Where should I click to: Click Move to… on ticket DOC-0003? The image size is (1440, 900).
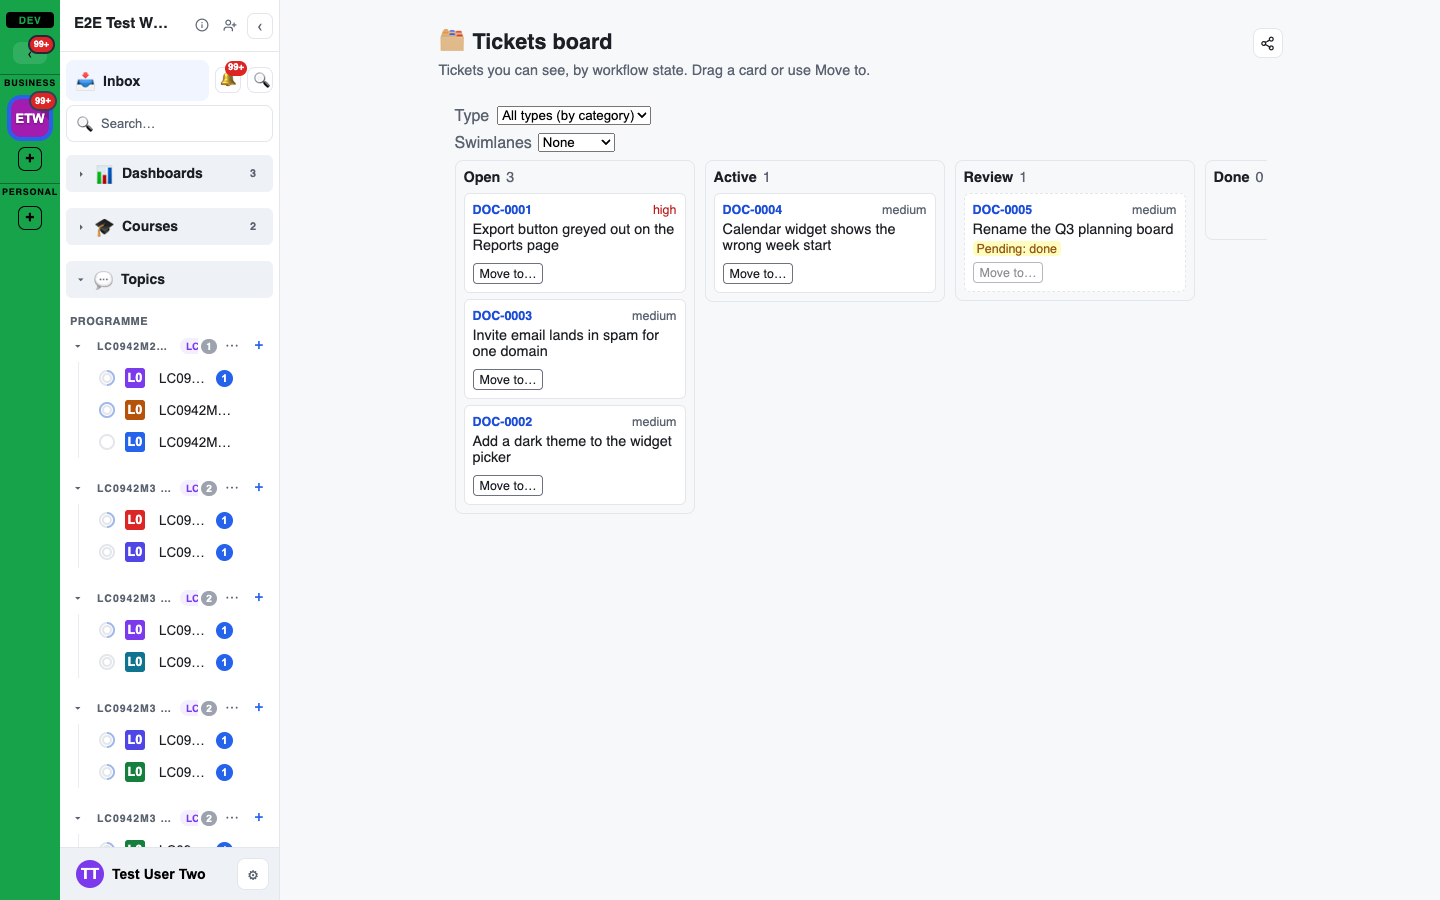point(508,380)
